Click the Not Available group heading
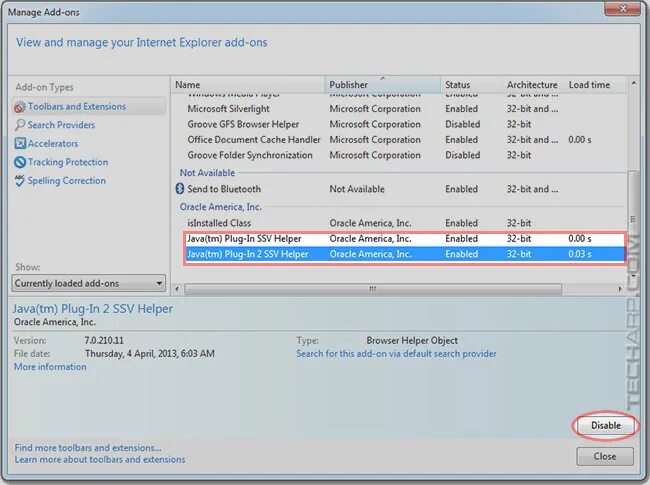 [207, 173]
